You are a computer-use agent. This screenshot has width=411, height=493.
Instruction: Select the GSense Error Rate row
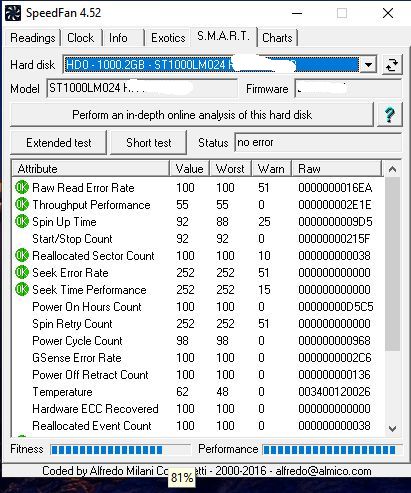[x=198, y=358]
